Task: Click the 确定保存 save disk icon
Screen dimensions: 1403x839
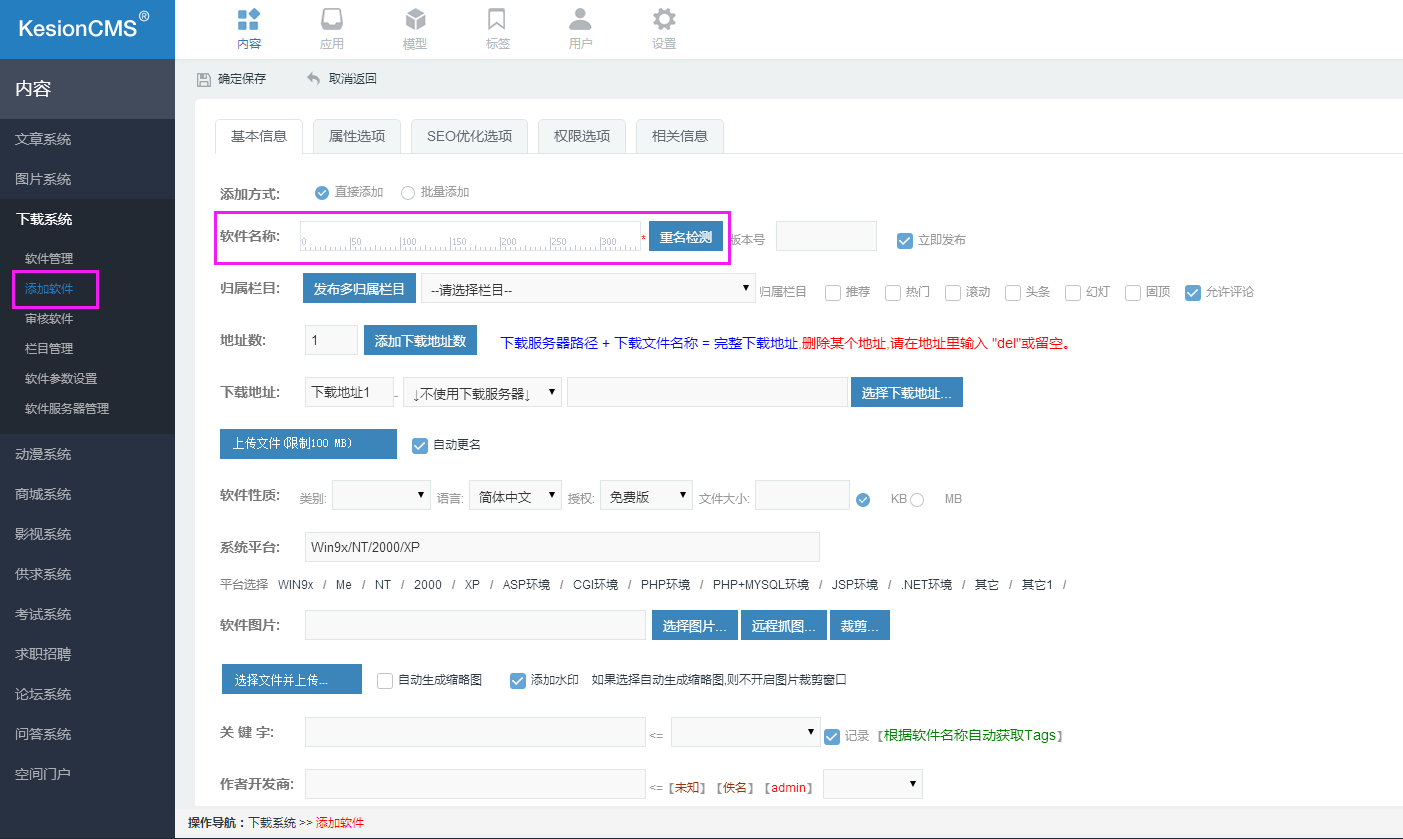Action: click(204, 77)
